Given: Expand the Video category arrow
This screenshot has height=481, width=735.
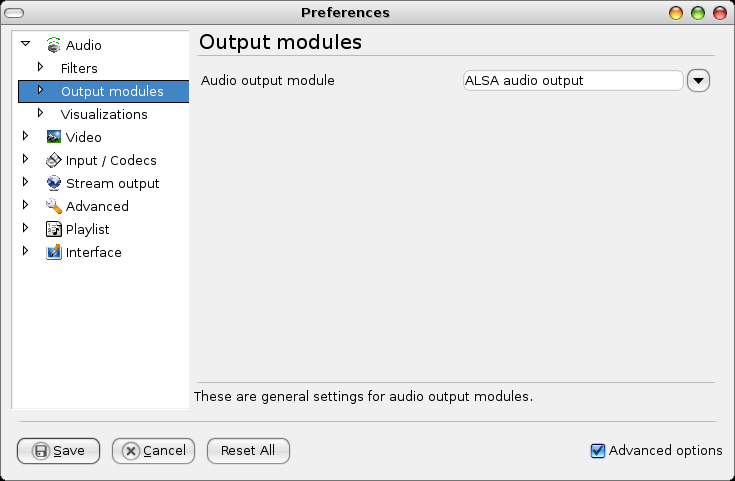Looking at the screenshot, I should [25, 136].
